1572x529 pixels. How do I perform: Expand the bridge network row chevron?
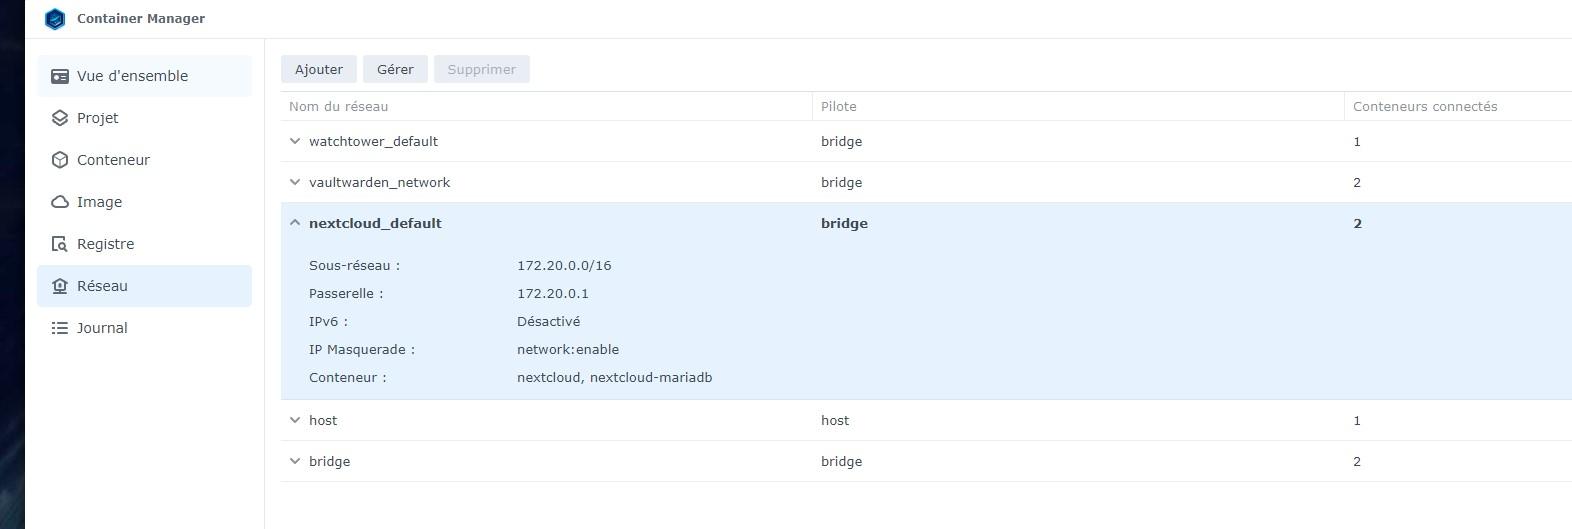pos(295,461)
